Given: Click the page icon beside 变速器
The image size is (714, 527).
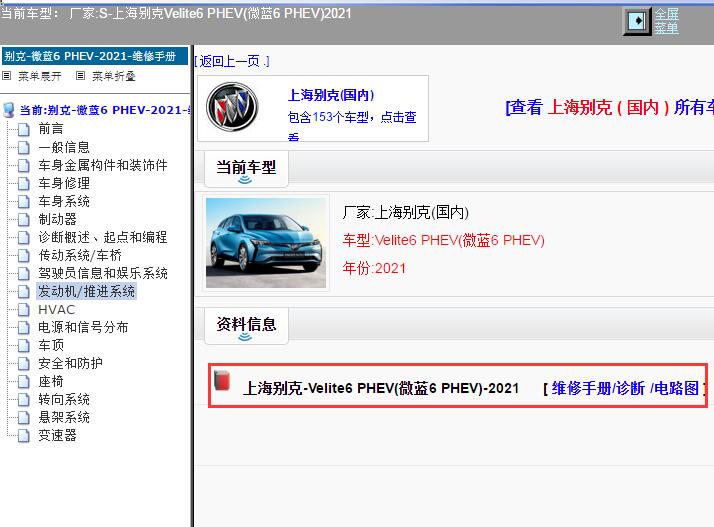Looking at the screenshot, I should coord(24,436).
